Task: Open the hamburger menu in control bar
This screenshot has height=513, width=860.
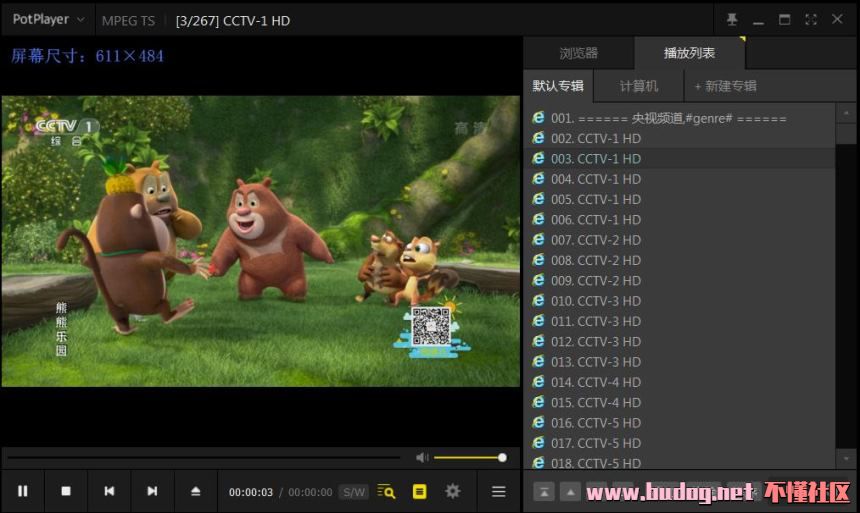Action: [499, 492]
